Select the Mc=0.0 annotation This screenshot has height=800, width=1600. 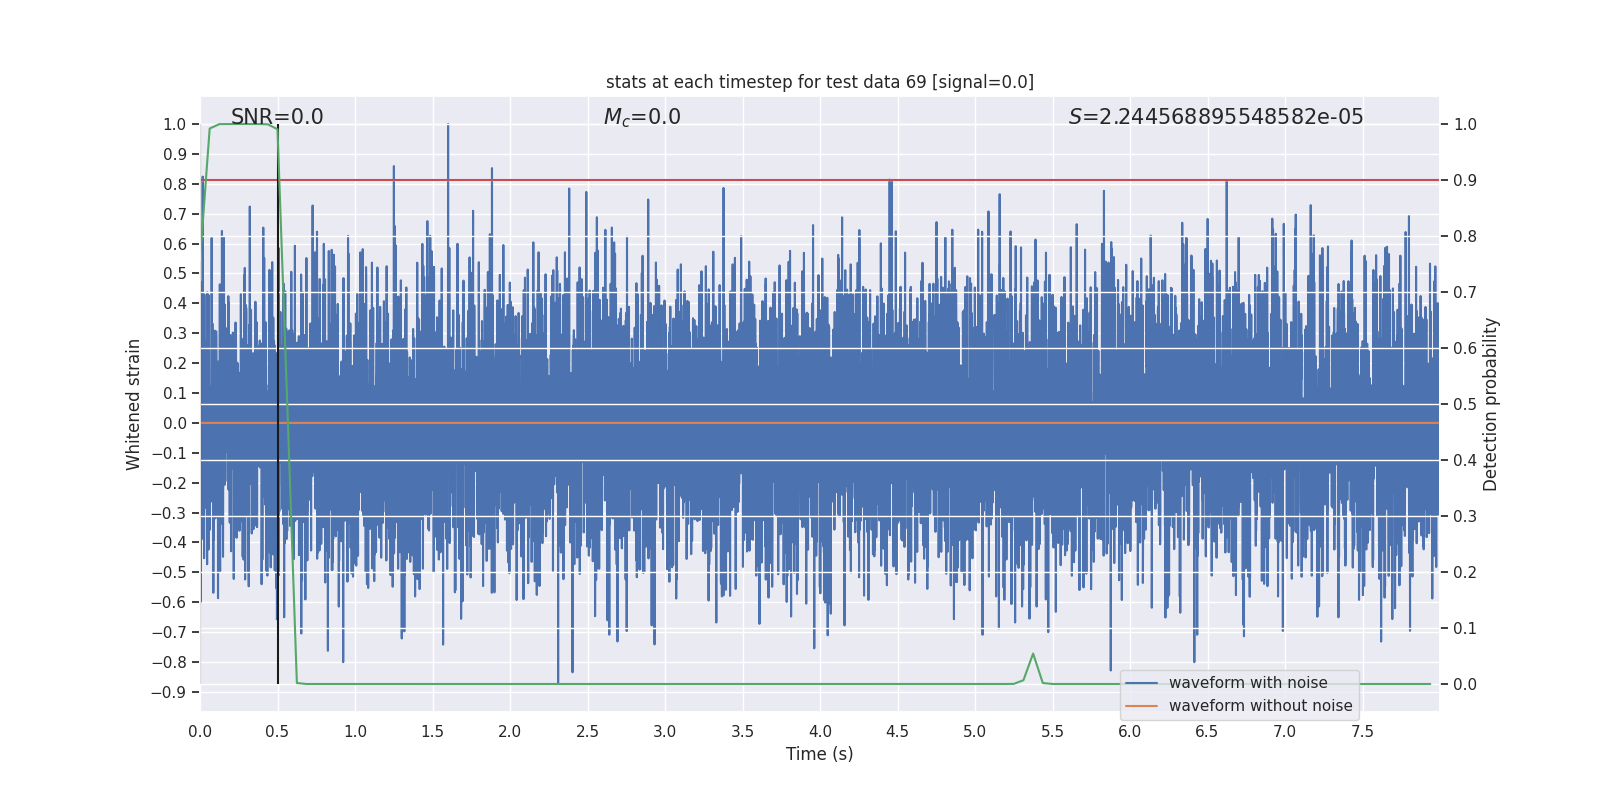point(642,117)
